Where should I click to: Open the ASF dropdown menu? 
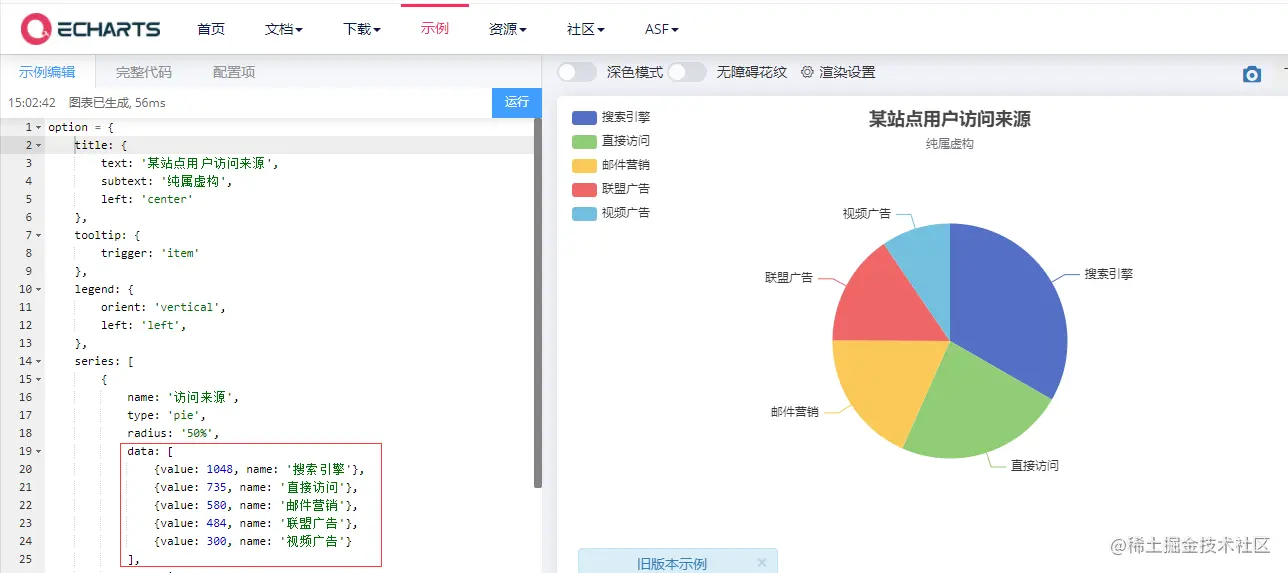(662, 29)
